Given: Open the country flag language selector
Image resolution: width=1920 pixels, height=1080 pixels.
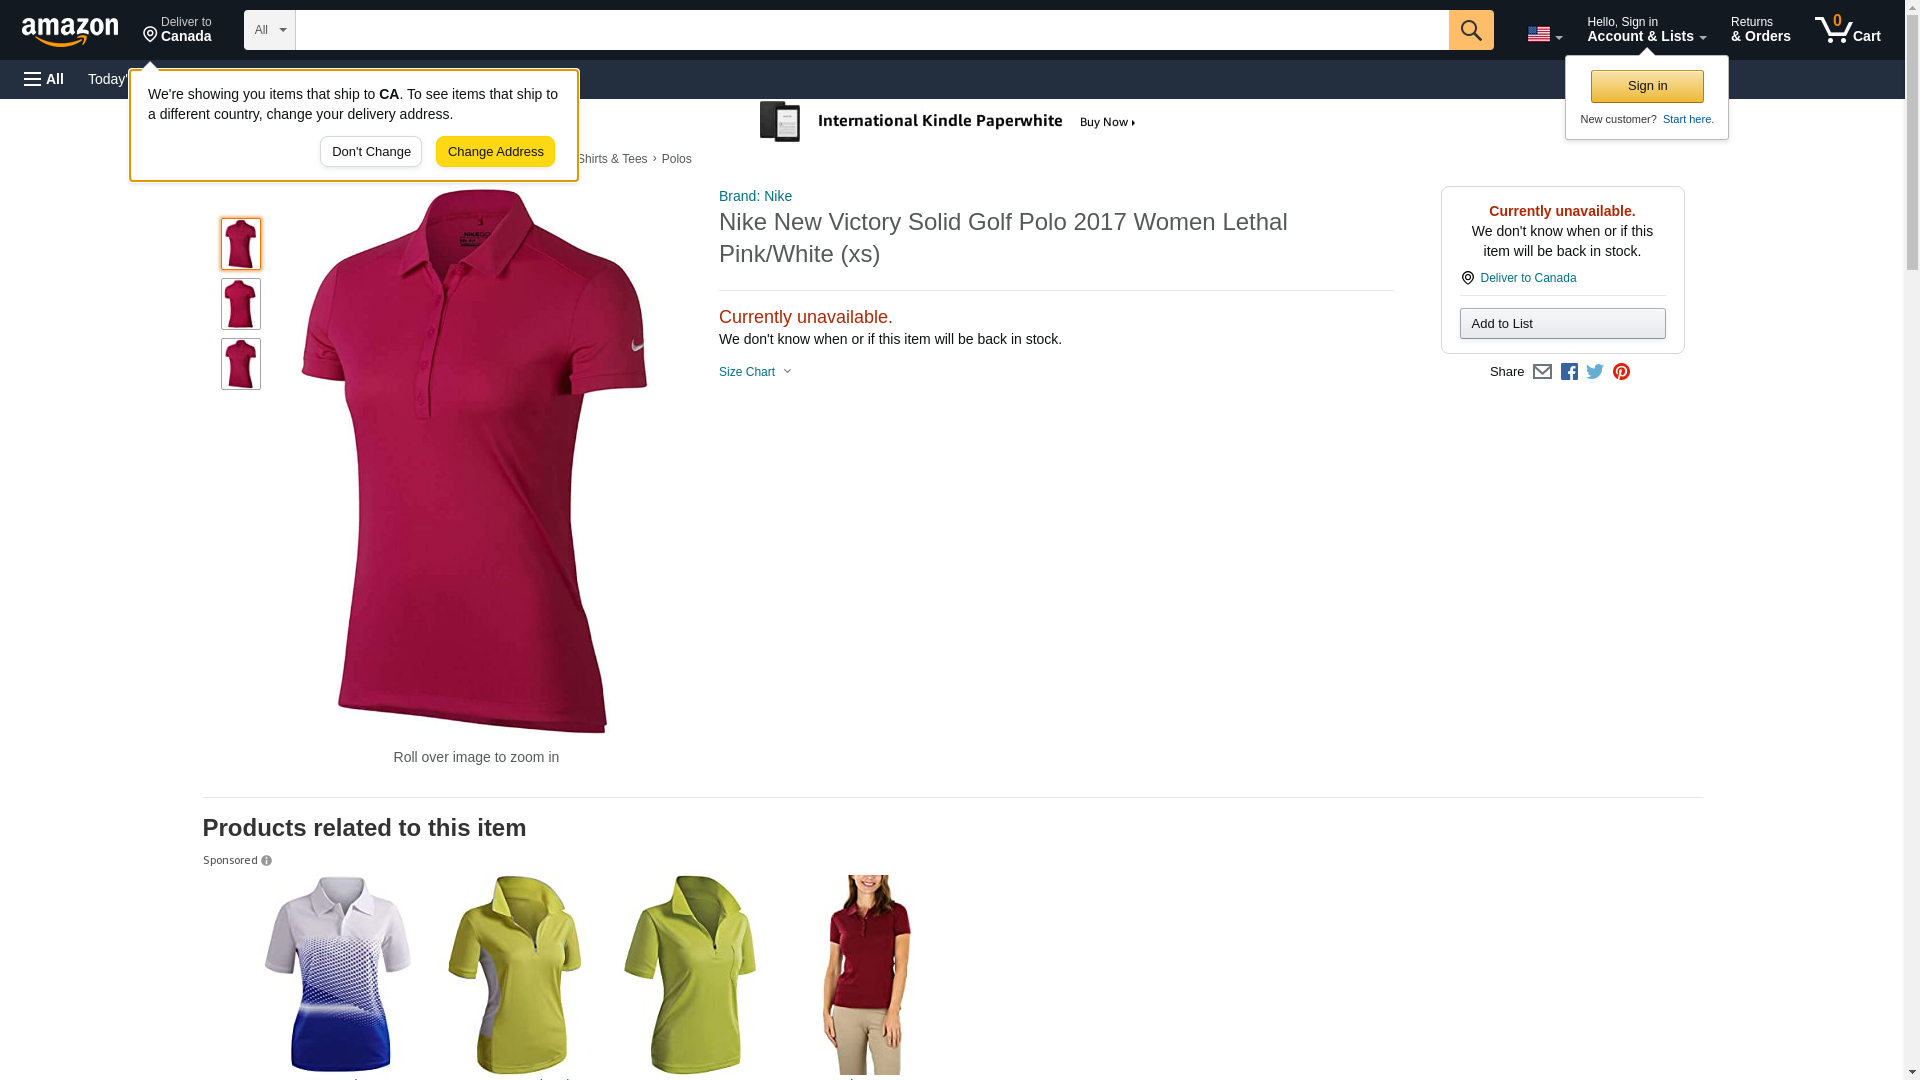Looking at the screenshot, I should [x=1544, y=34].
